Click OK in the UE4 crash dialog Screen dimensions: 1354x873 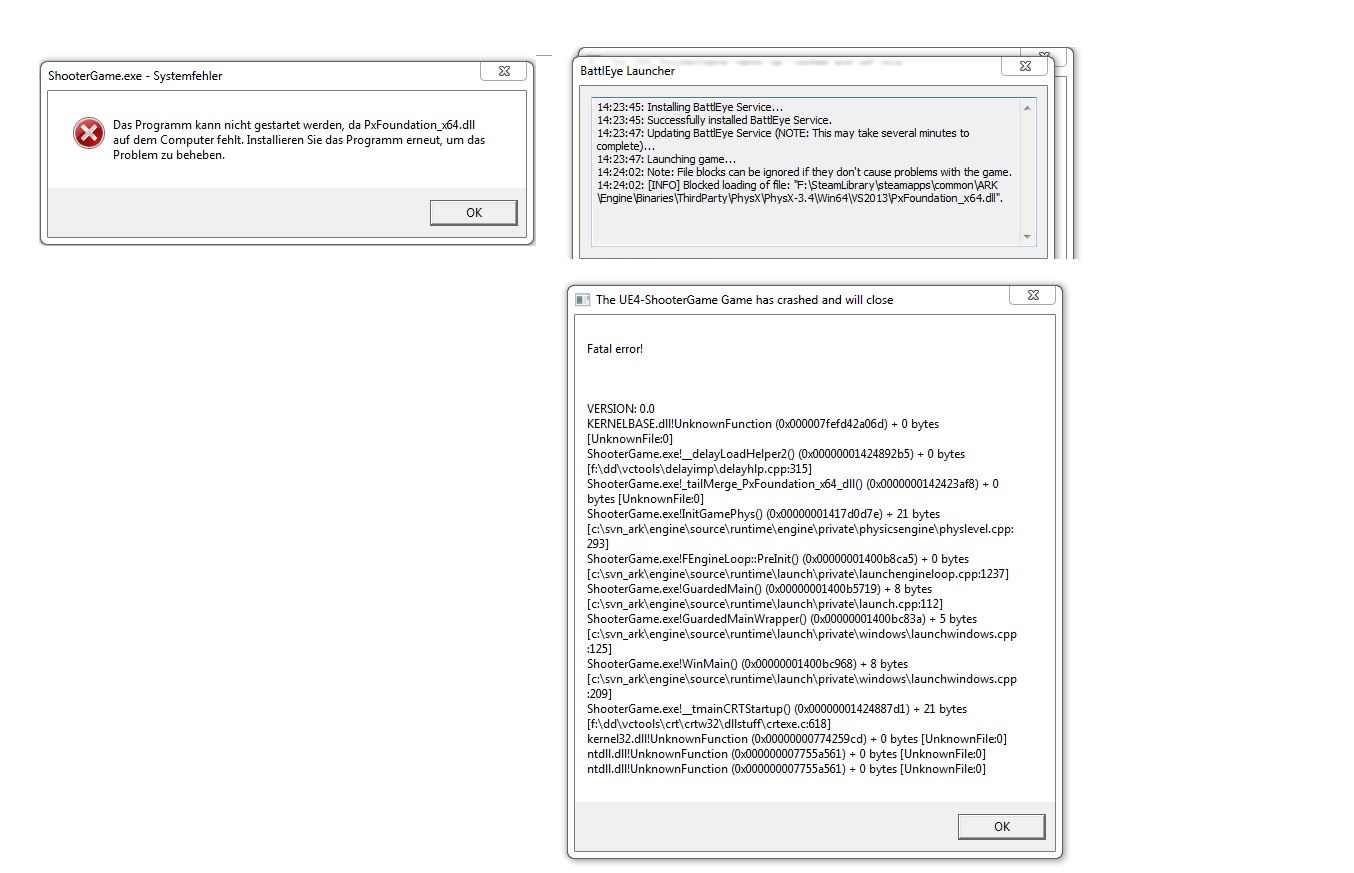click(1002, 826)
